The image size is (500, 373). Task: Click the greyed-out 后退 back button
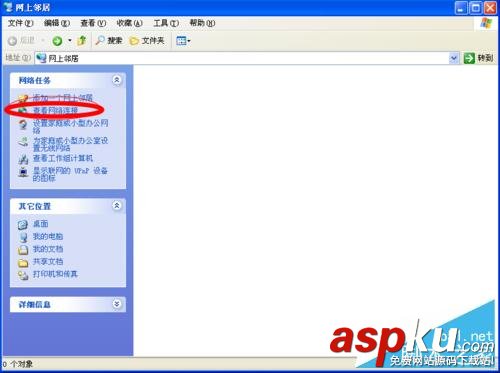pos(21,41)
